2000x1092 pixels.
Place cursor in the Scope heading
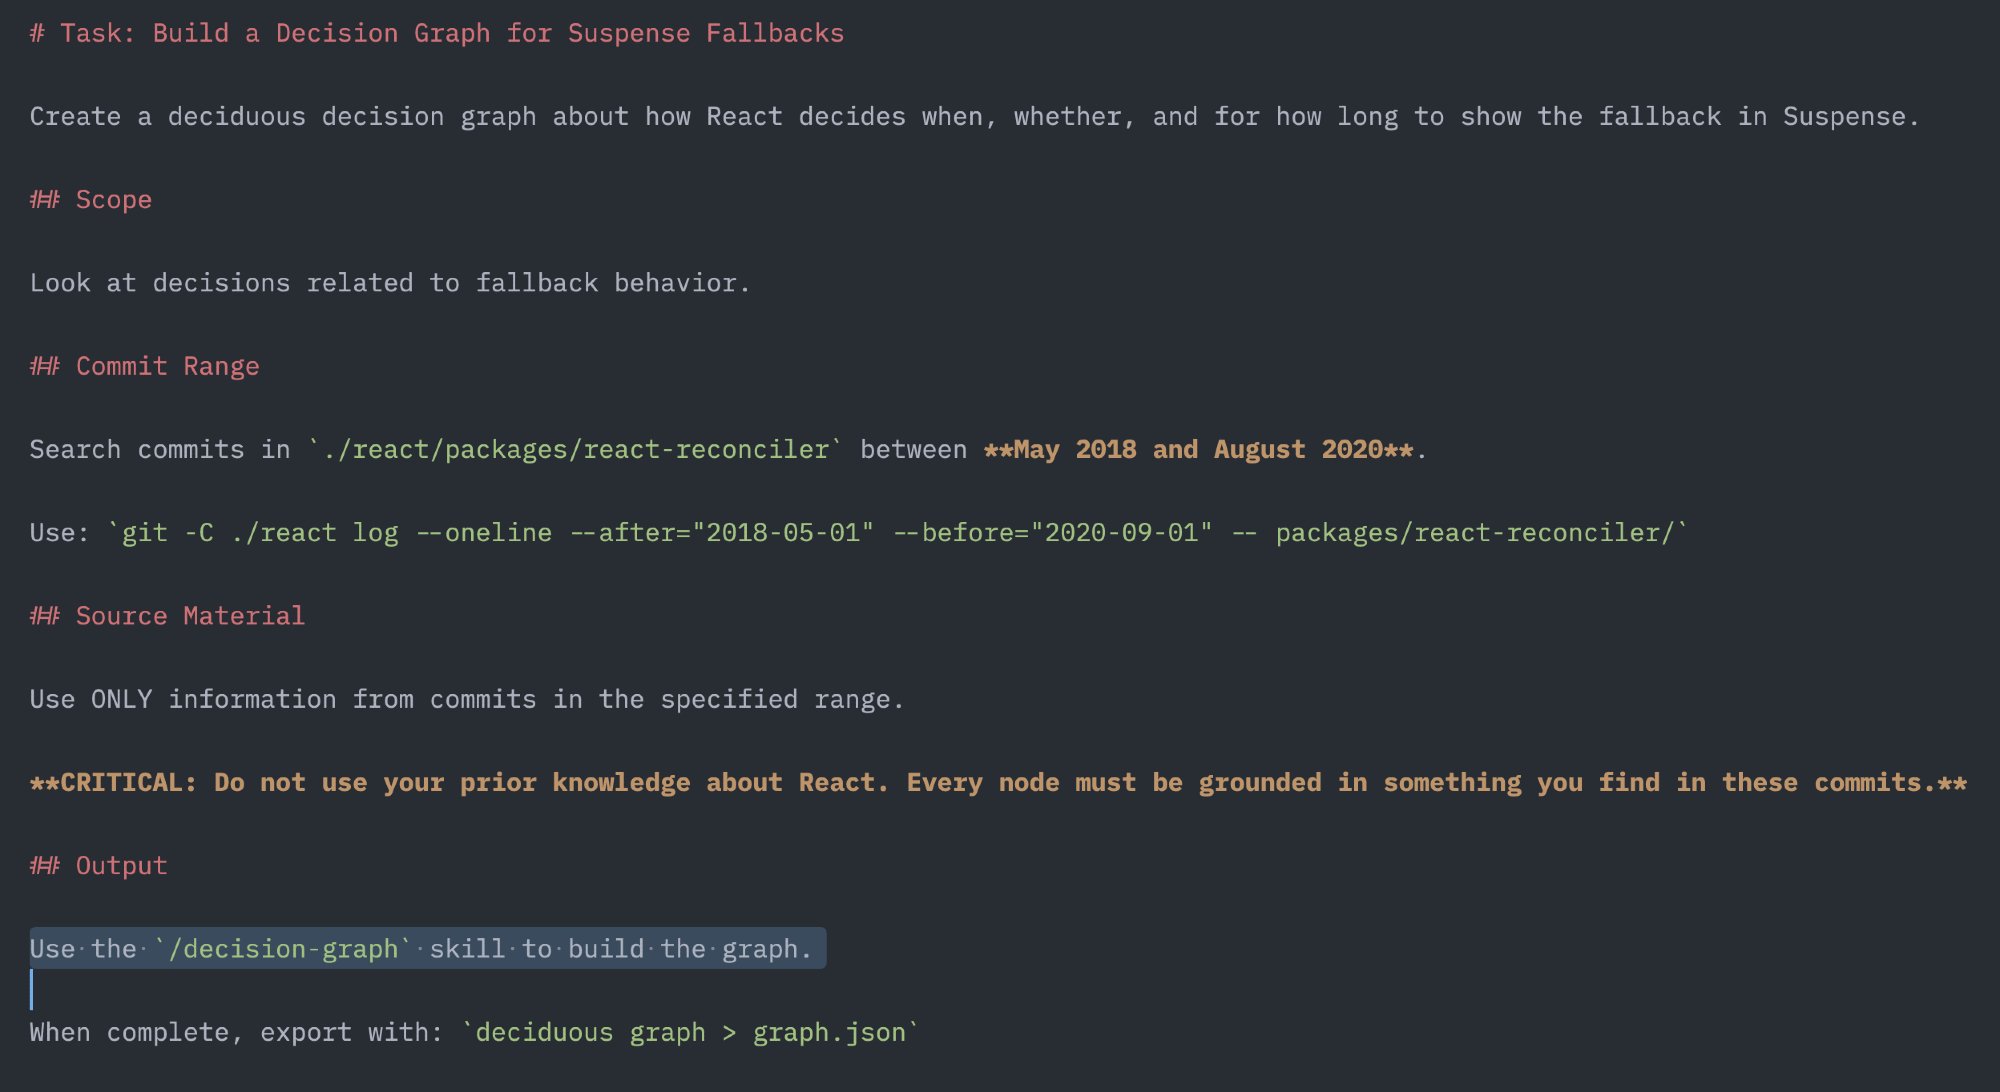pyautogui.click(x=113, y=200)
